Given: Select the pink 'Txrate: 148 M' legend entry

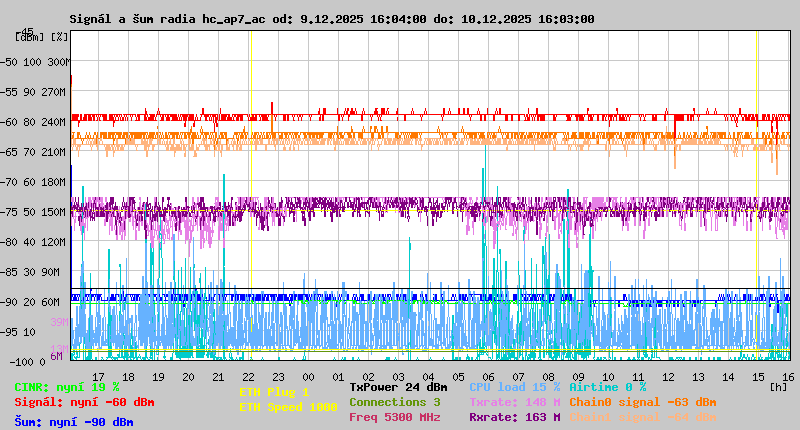Looking at the screenshot, I should click(514, 402).
